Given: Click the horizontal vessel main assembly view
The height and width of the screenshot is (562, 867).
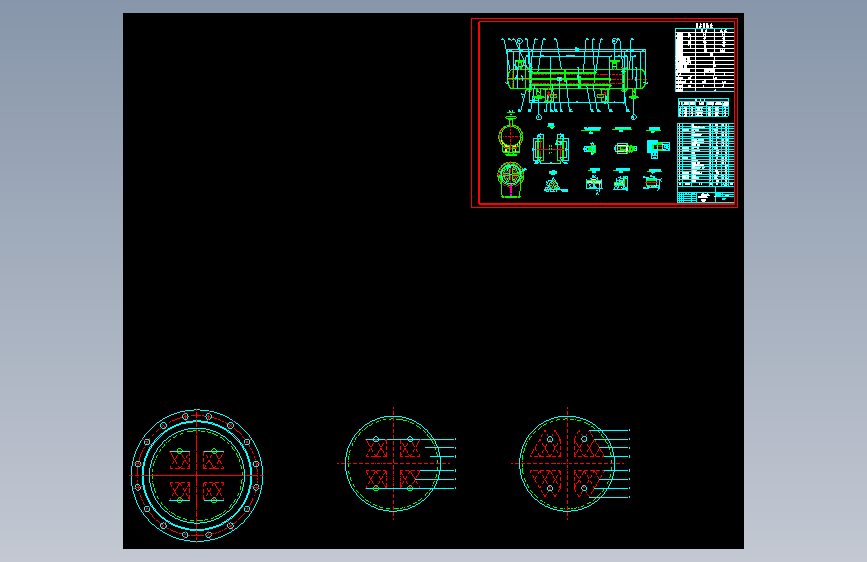Looking at the screenshot, I should 576,79.
